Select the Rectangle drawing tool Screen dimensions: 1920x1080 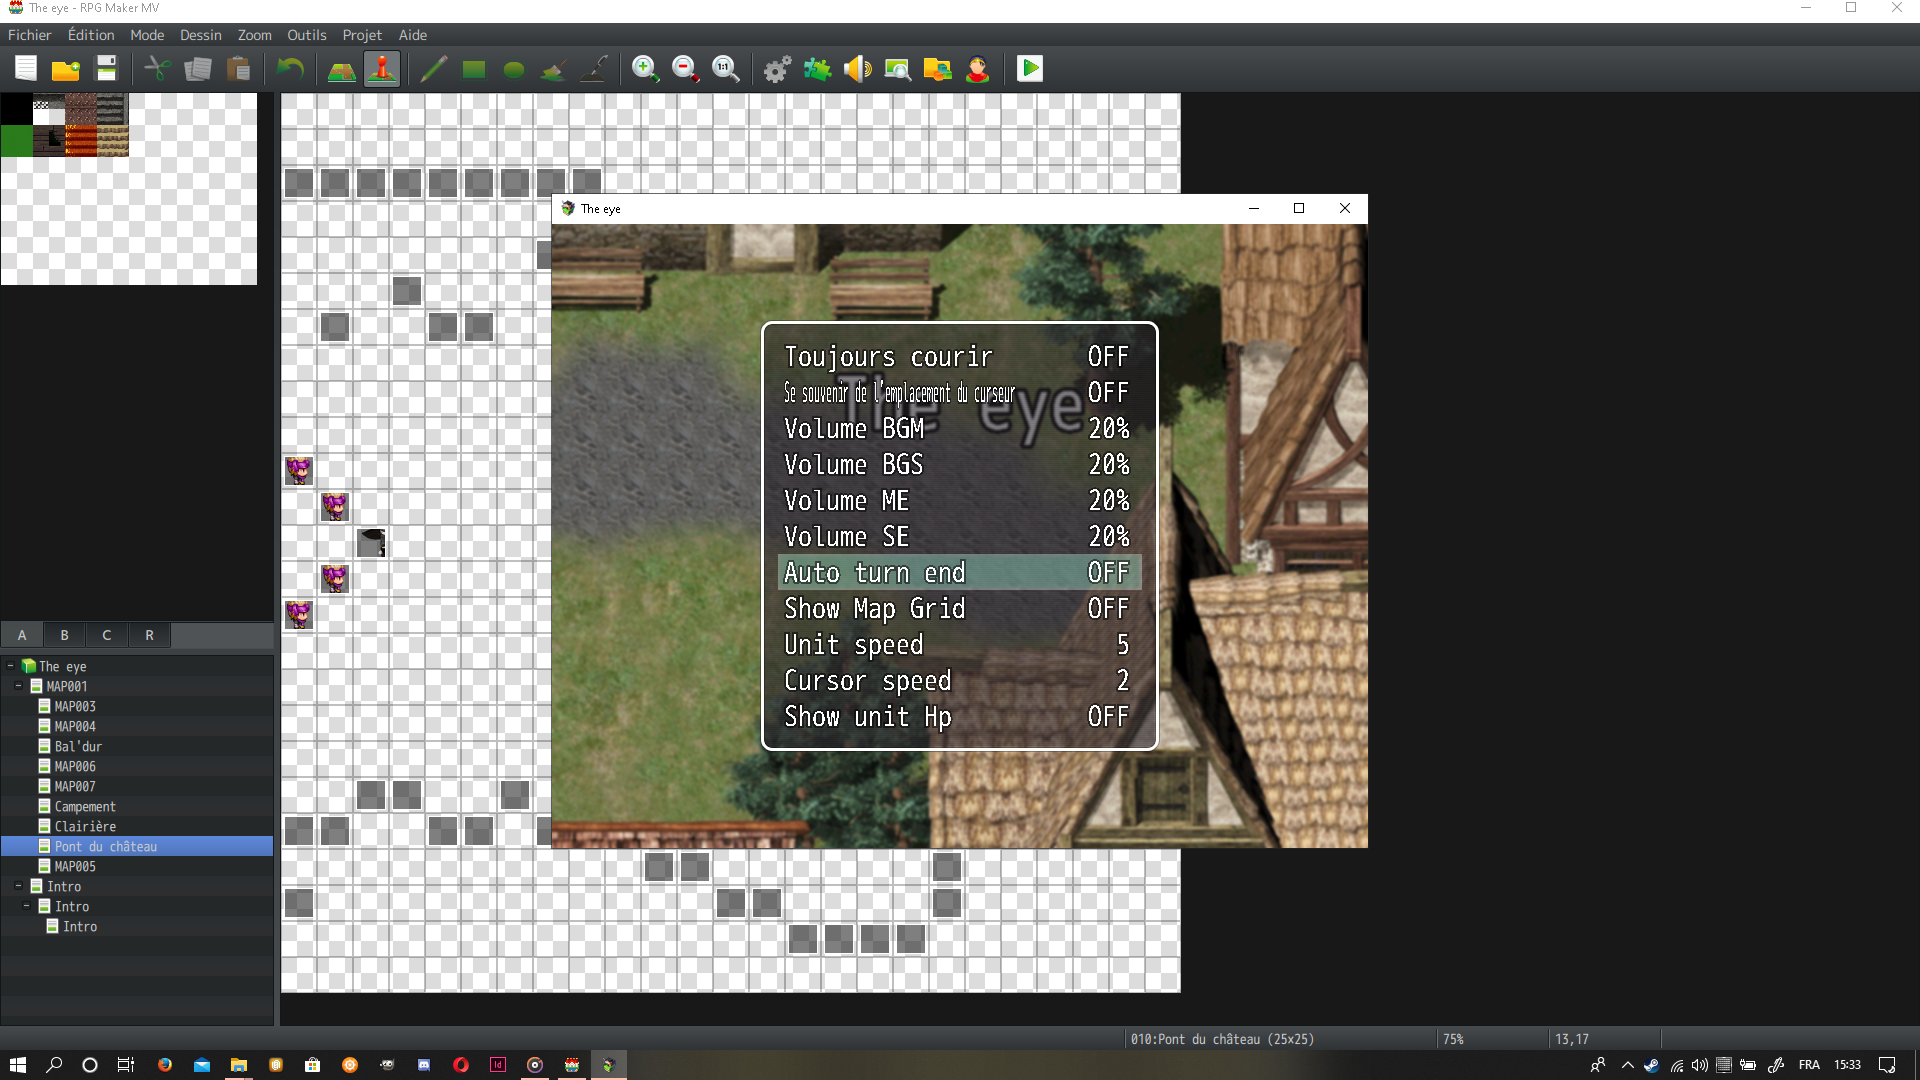pyautogui.click(x=474, y=69)
